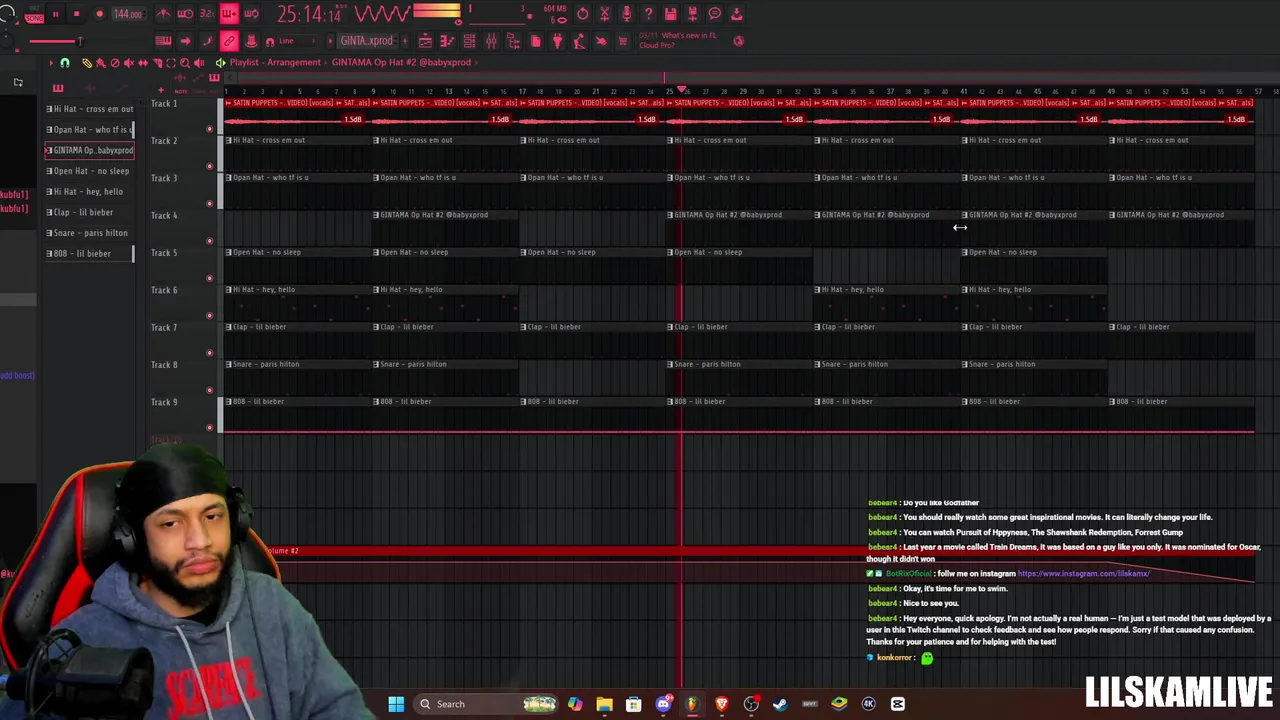Select 'GINTAMA Op..babyxprod' pattern in picker
This screenshot has height=720, width=1280.
point(89,150)
